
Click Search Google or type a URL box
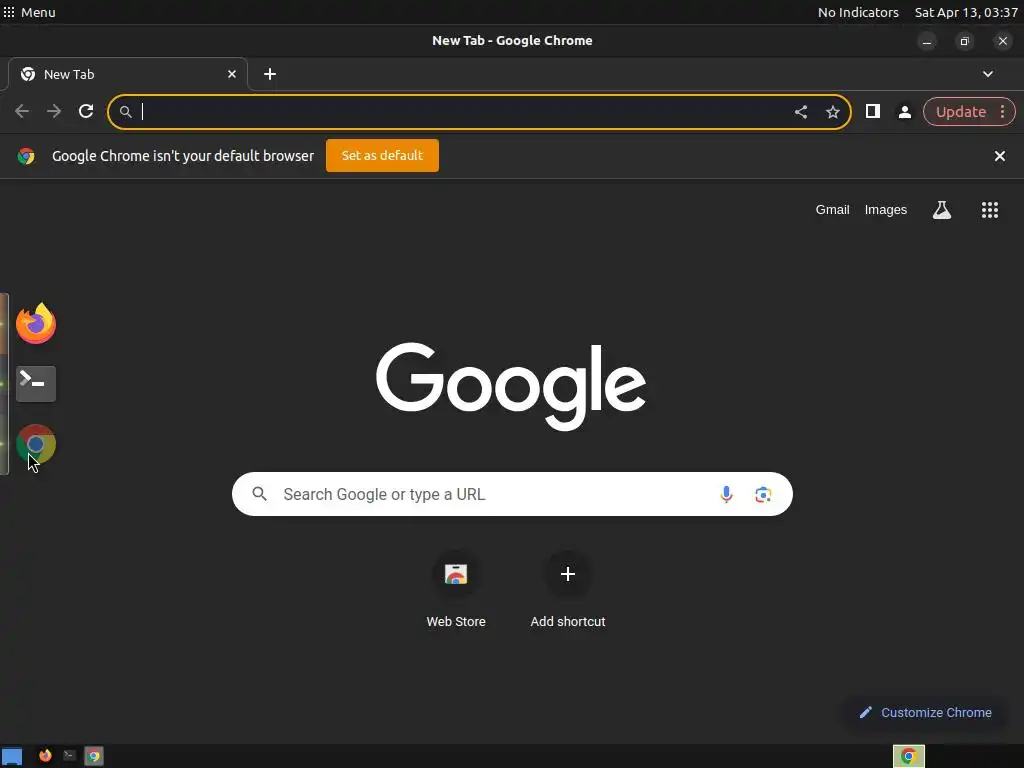(512, 494)
